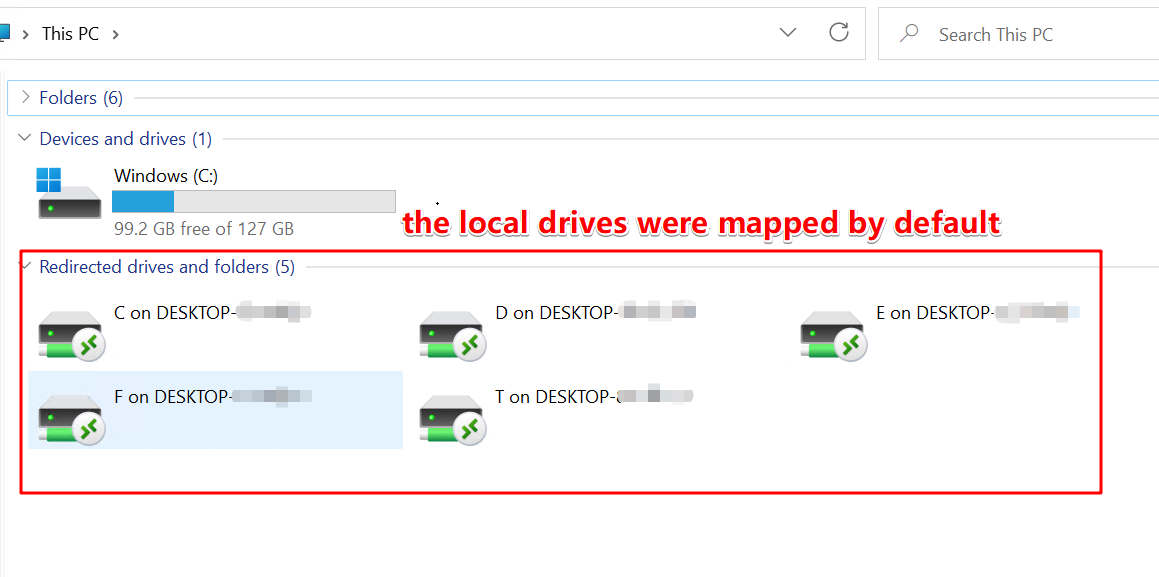This screenshot has height=577, width=1159.
Task: Open the address bar history dropdown chevron
Action: [787, 32]
